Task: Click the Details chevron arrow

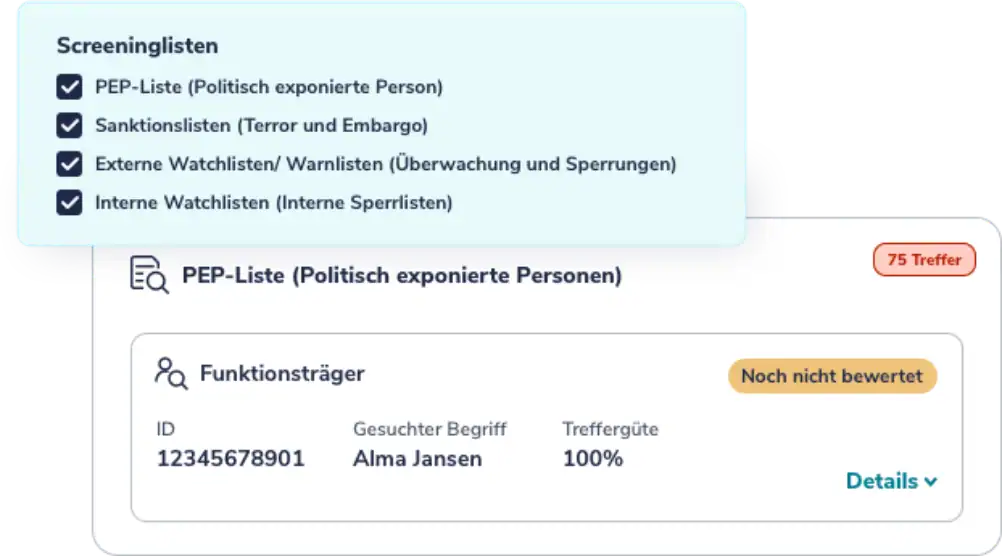Action: point(931,482)
